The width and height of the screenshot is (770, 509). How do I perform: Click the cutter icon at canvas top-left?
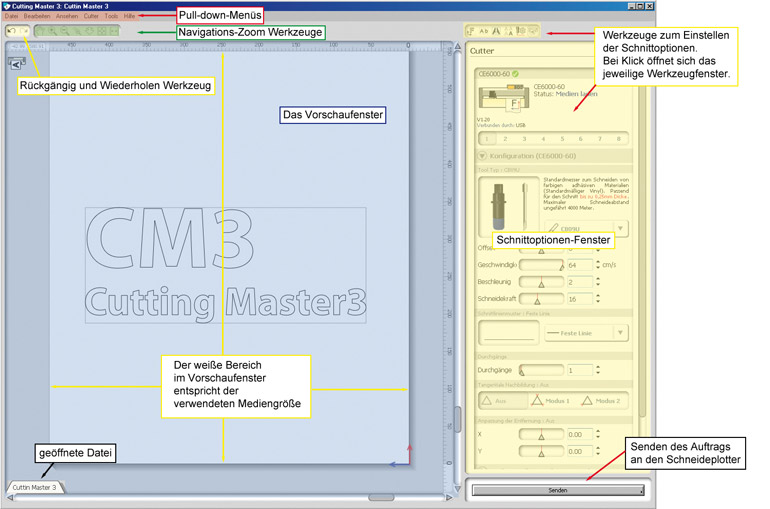[x=16, y=64]
